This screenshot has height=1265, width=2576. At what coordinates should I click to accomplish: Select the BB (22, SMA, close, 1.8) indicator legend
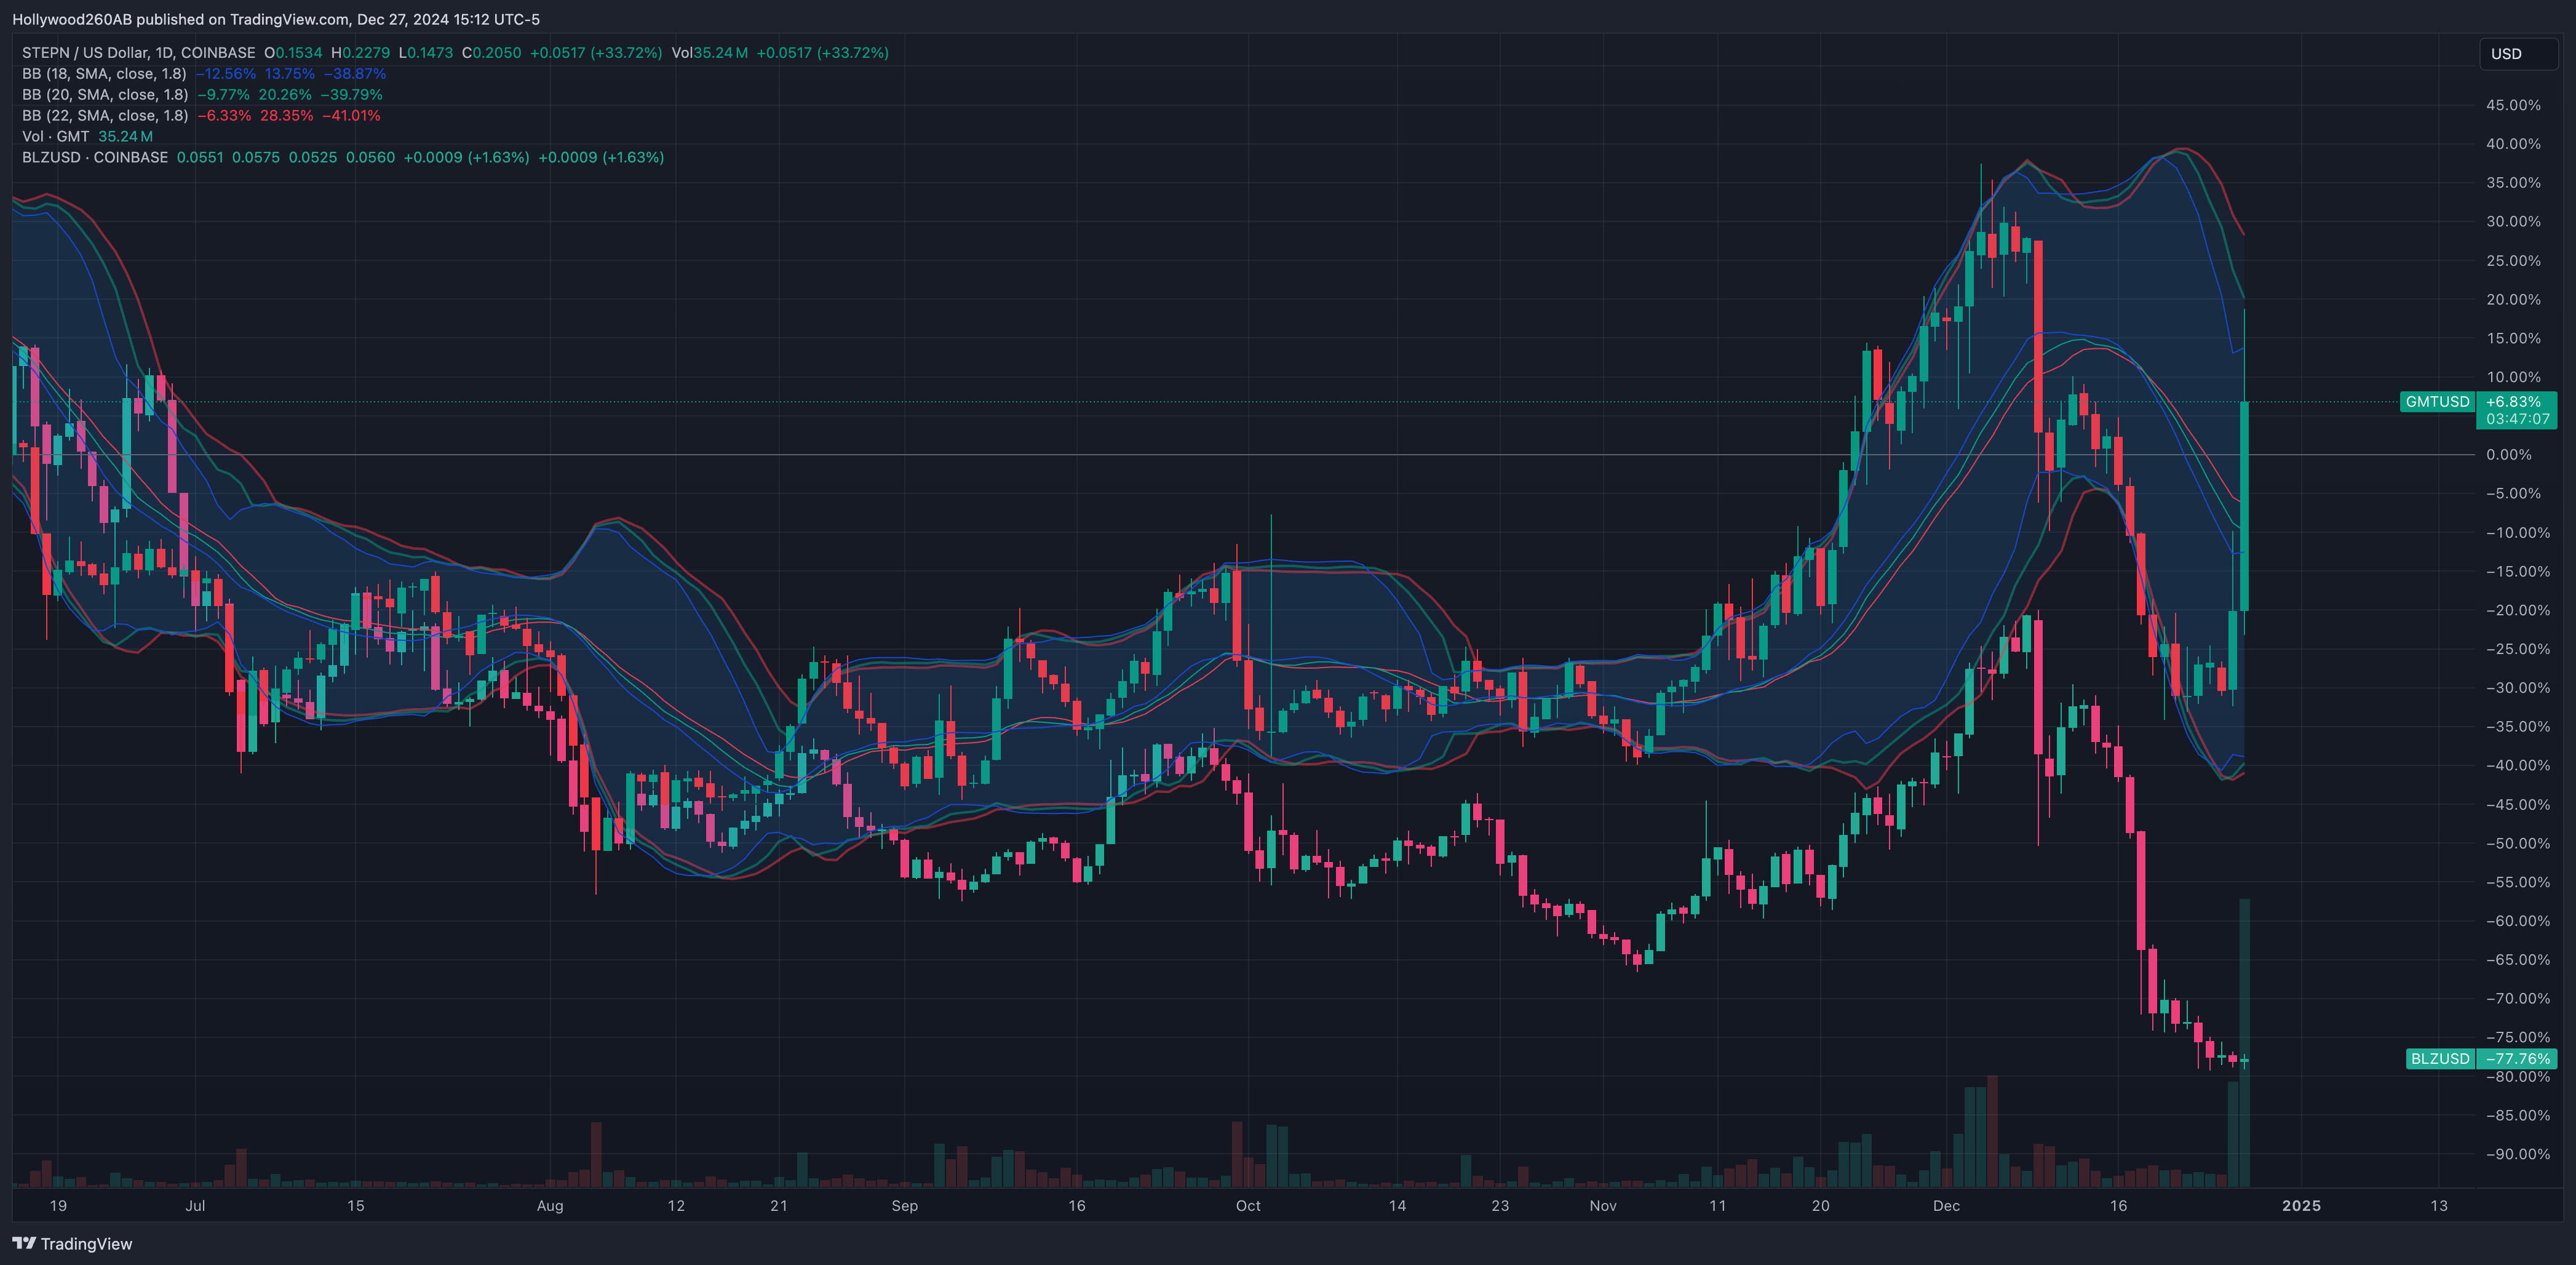[105, 116]
